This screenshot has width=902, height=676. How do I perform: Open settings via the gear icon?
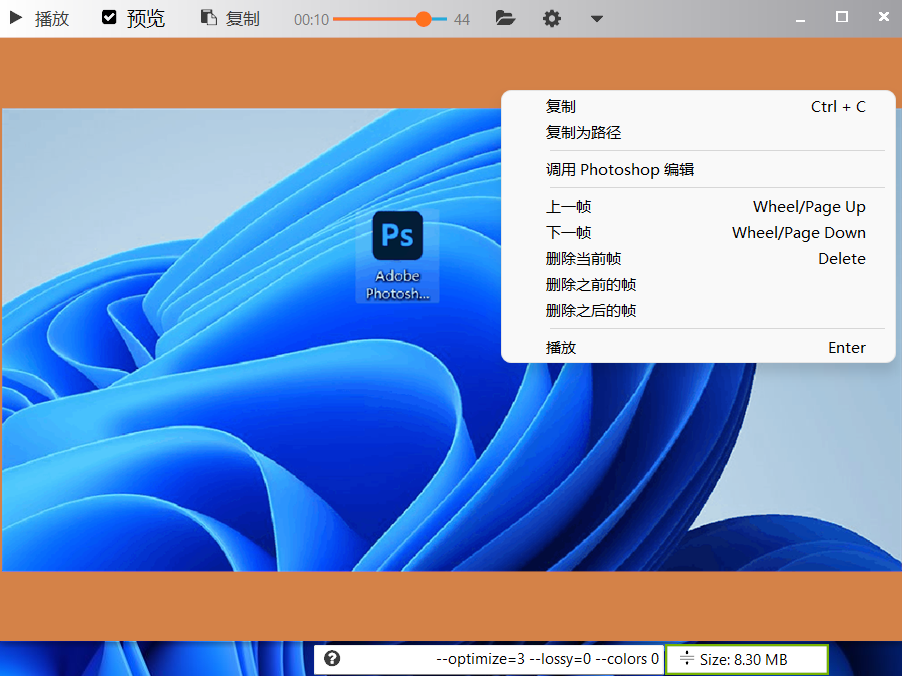click(x=552, y=18)
